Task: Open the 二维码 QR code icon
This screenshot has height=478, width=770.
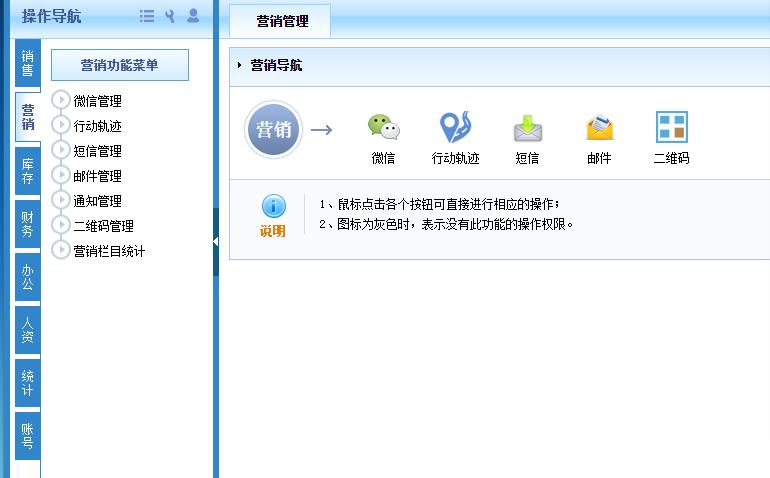Action: [671, 129]
